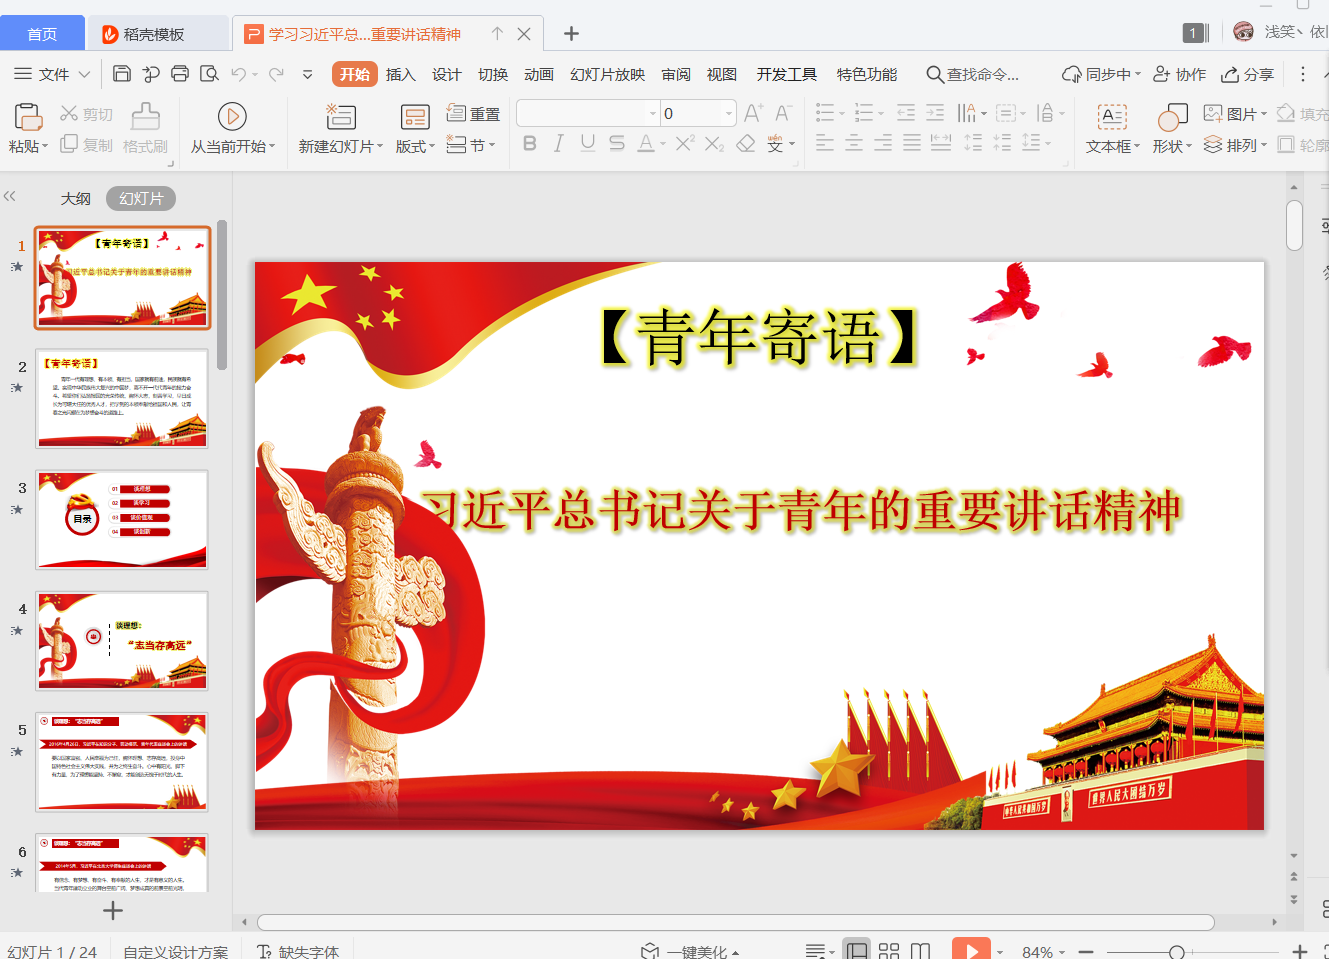
Task: Toggle Italic text formatting
Action: pos(559,144)
